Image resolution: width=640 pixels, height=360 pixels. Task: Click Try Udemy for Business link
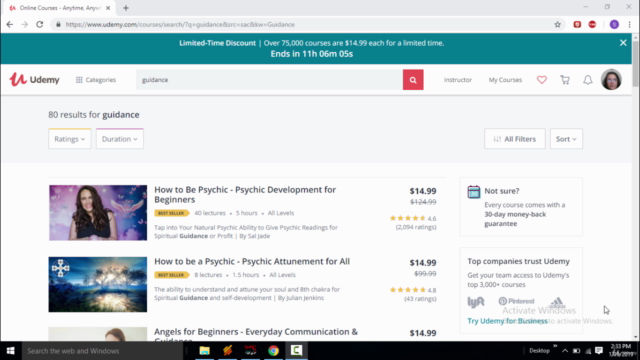tap(507, 321)
